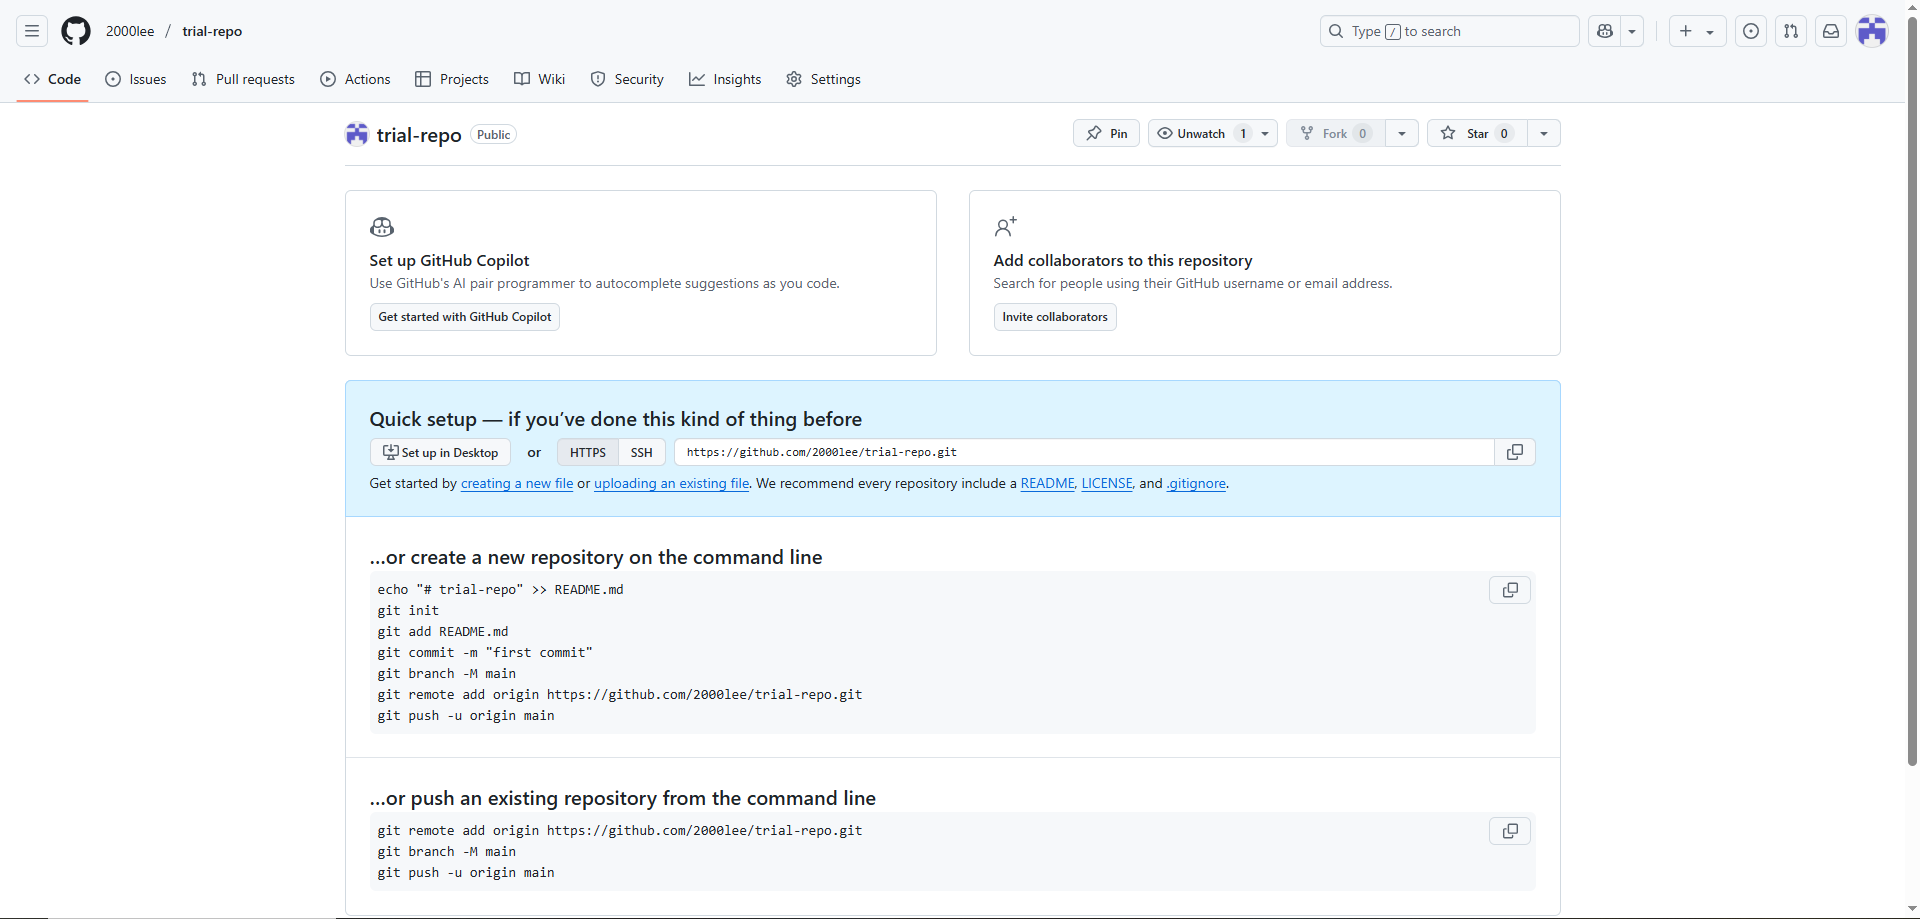Follow the creating a new file link
Screen dimensions: 1920x919
pyautogui.click(x=517, y=483)
